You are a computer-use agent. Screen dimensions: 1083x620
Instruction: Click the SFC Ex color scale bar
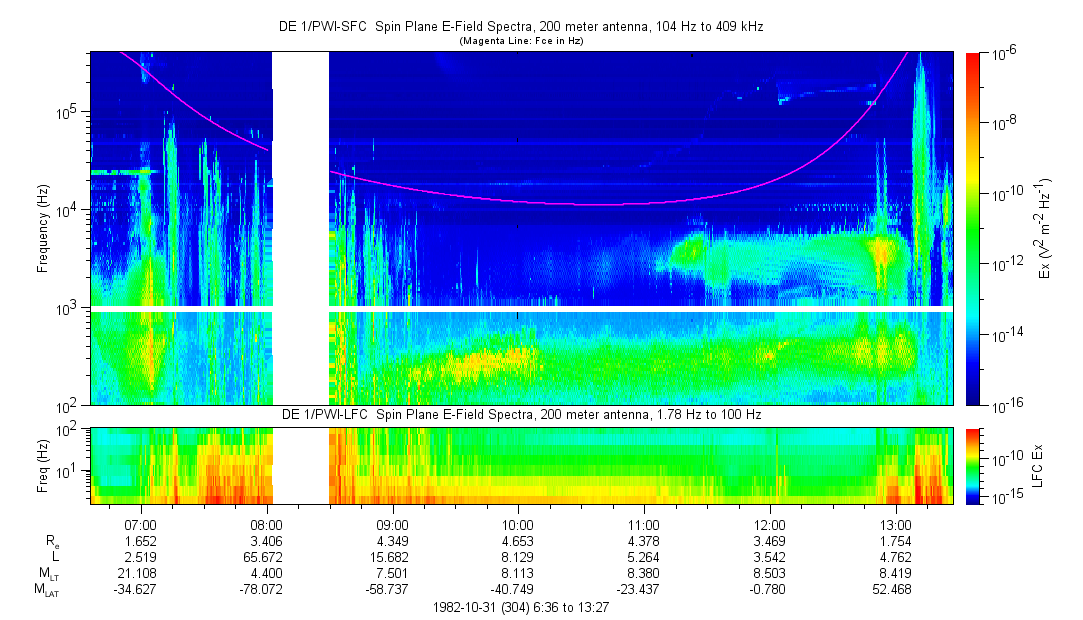pos(972,229)
